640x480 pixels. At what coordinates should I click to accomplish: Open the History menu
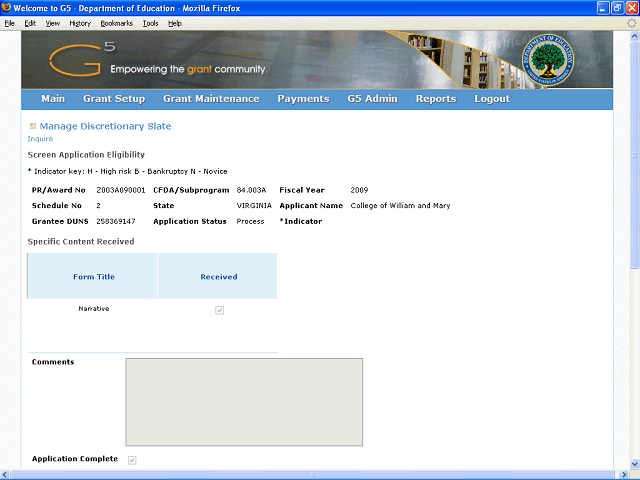(80, 23)
